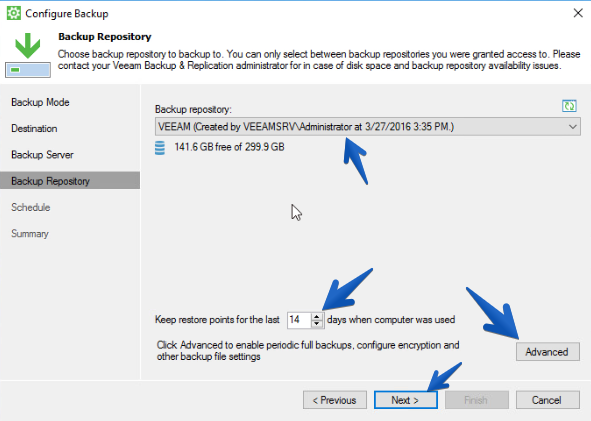Click the refresh repositories icon

(x=569, y=106)
